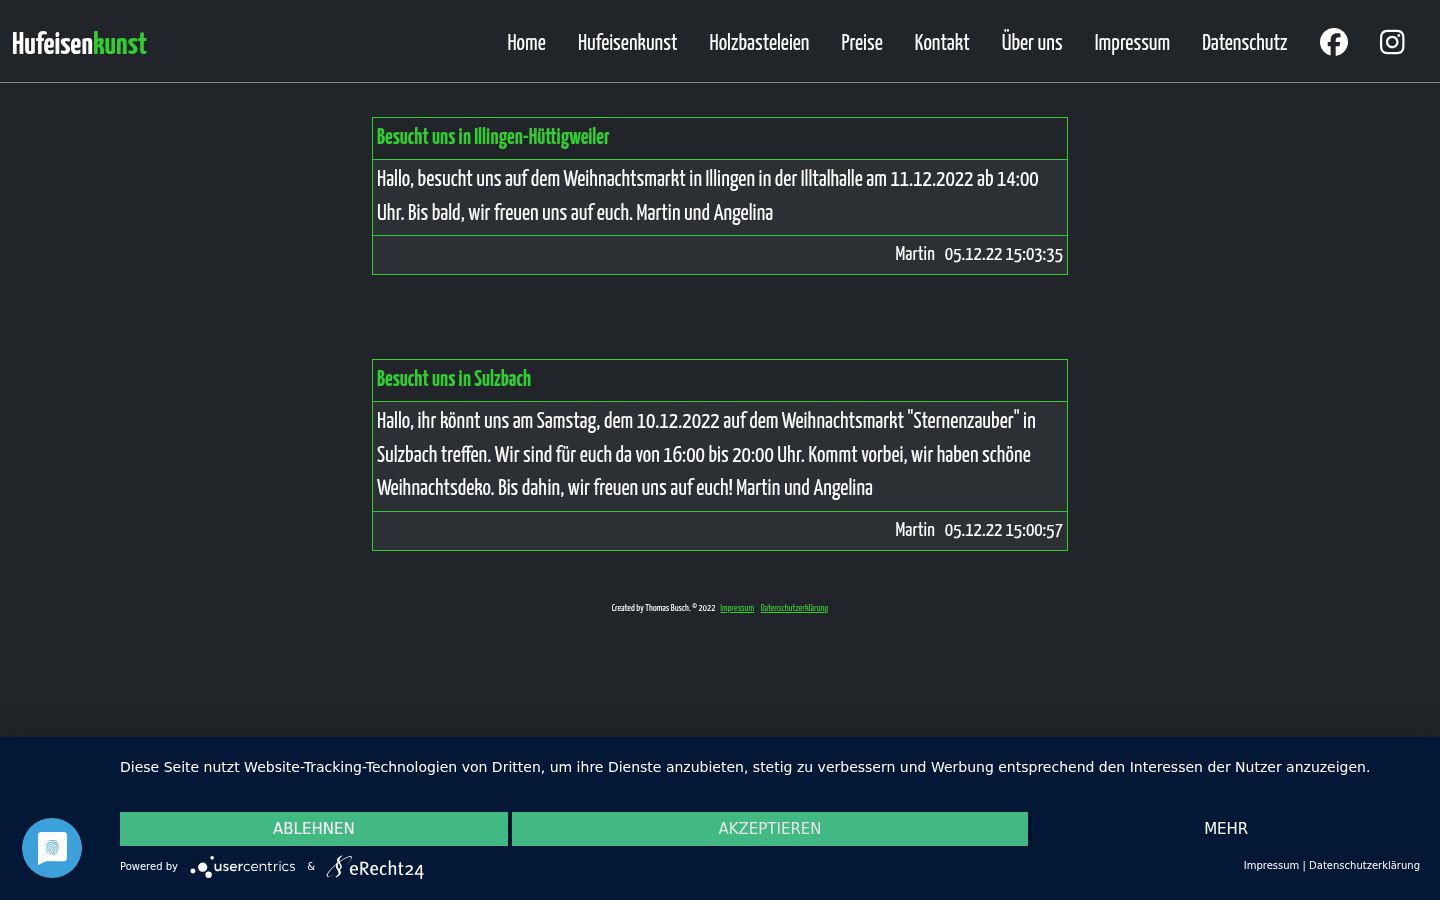Go to the Home menu item
This screenshot has width=1440, height=900.
coord(526,43)
